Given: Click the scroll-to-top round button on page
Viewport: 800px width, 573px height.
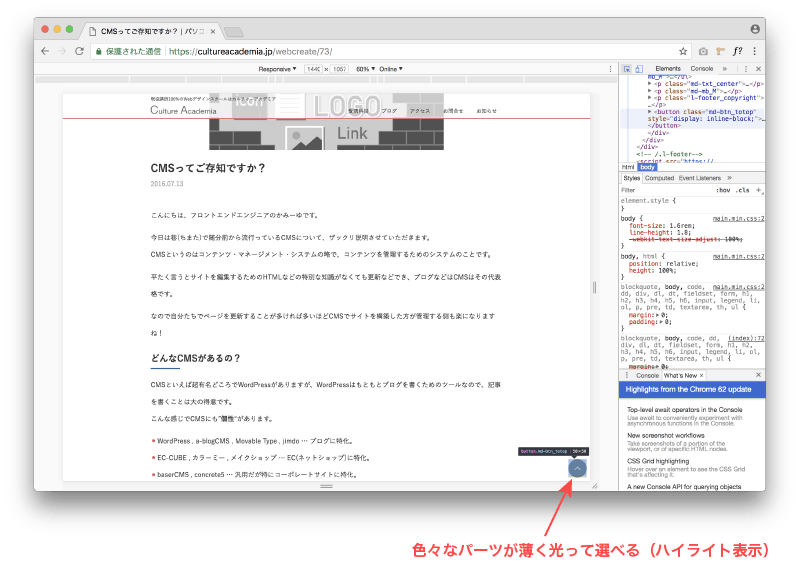Looking at the screenshot, I should [x=577, y=468].
